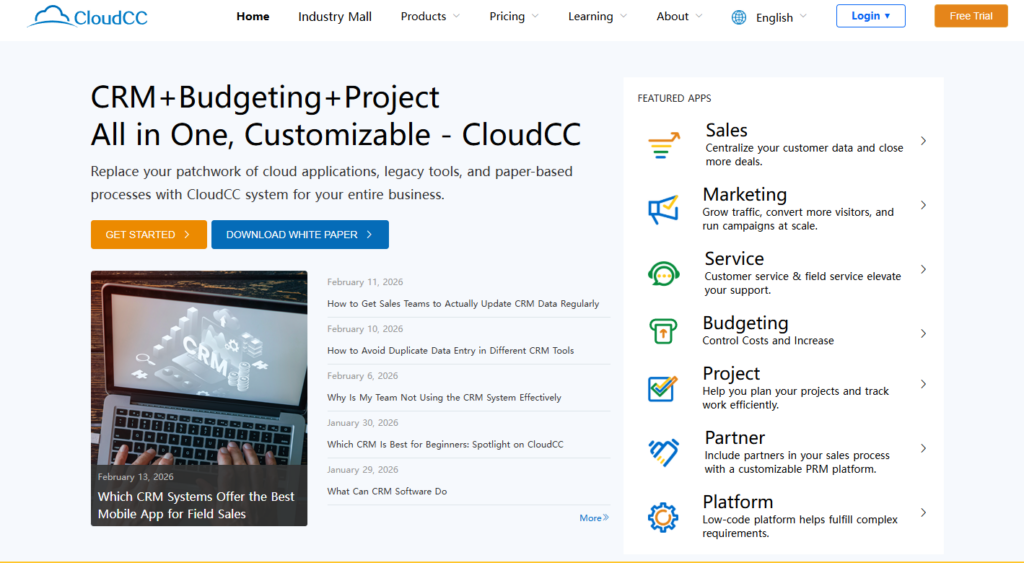The image size is (1024, 563).
Task: Open the Learning dropdown menu
Action: point(597,16)
